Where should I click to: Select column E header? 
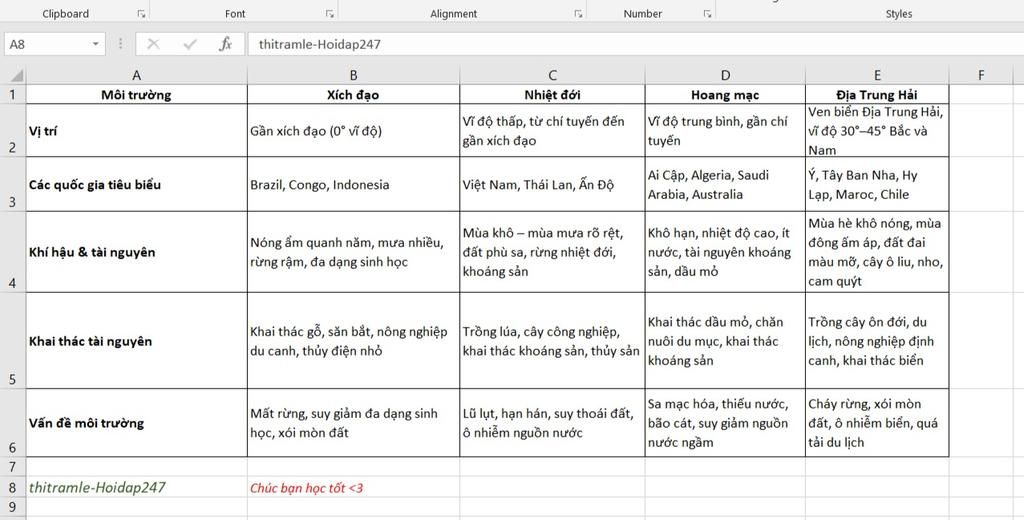point(877,75)
